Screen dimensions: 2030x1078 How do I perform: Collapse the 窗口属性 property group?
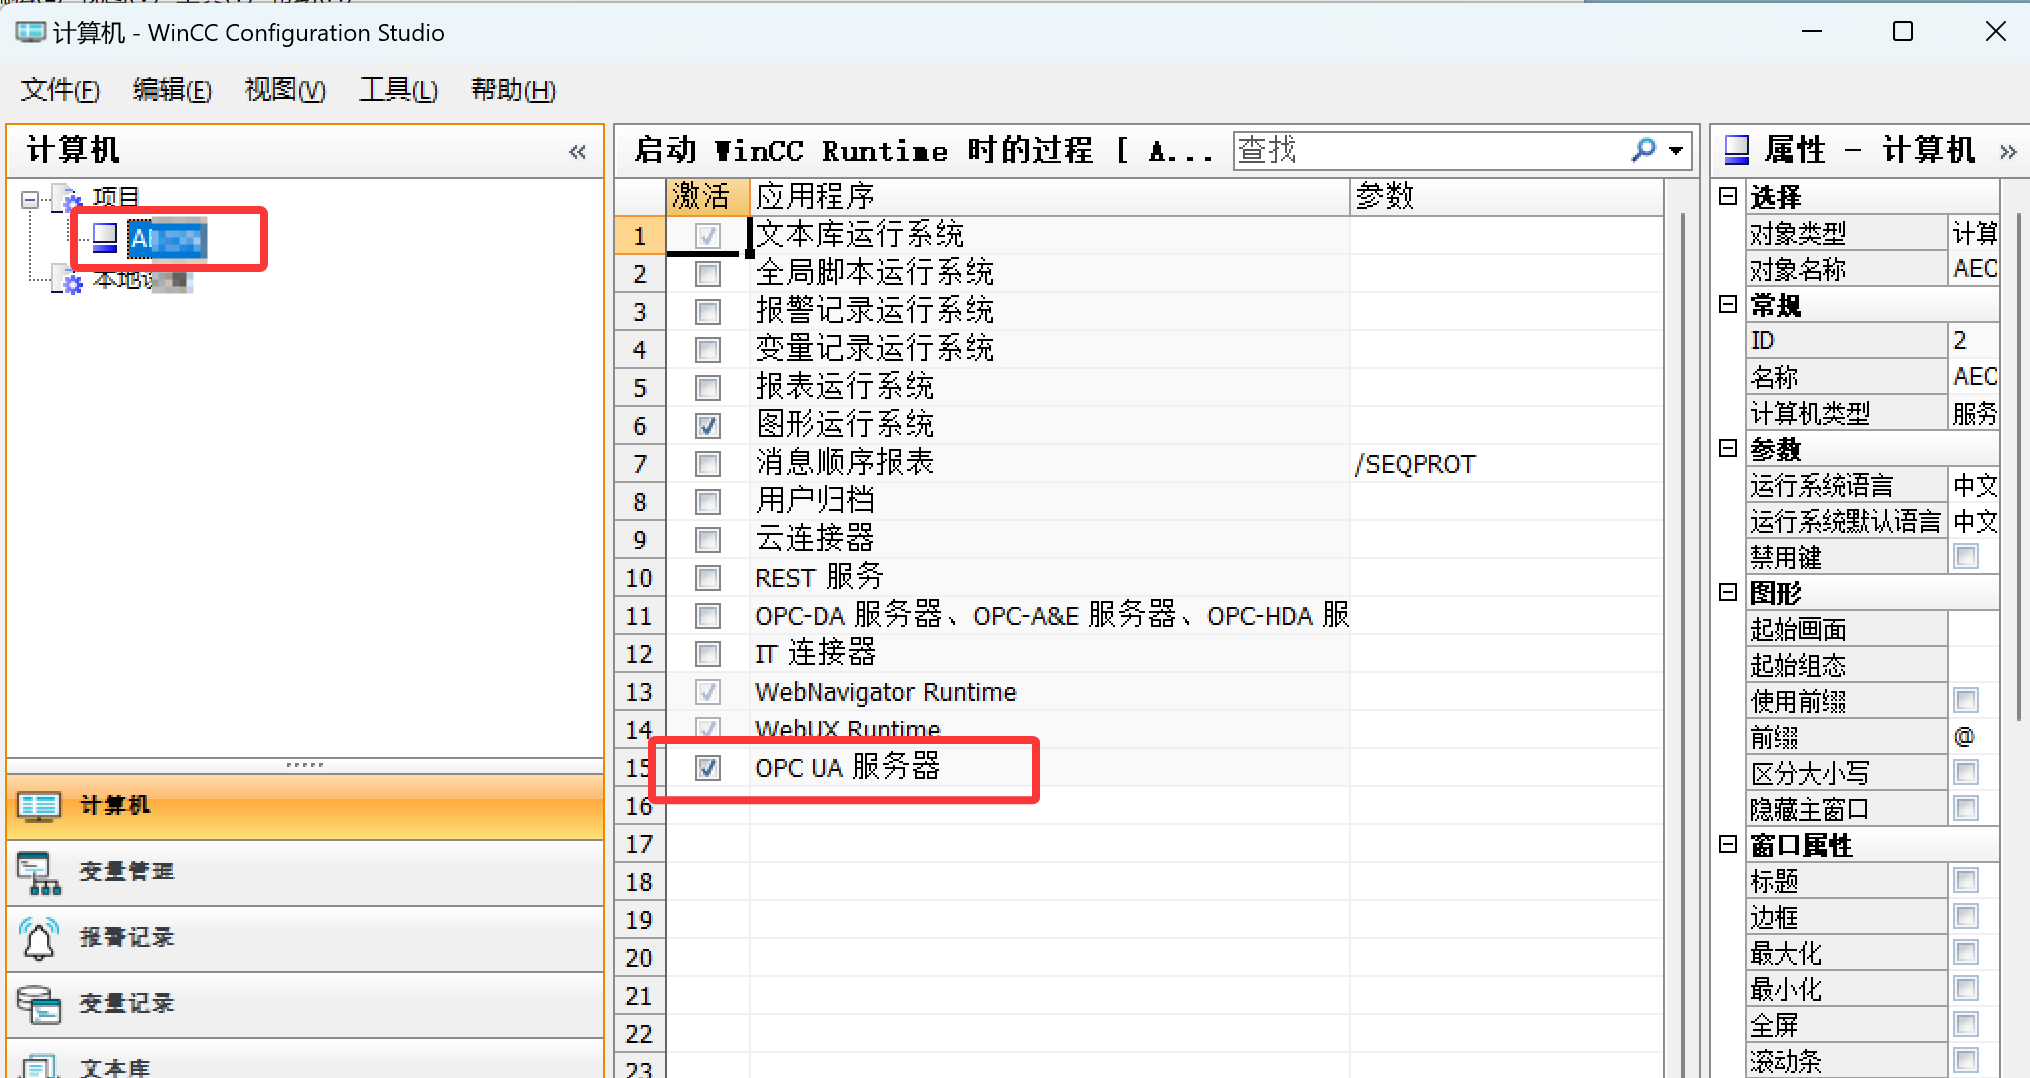point(1728,844)
